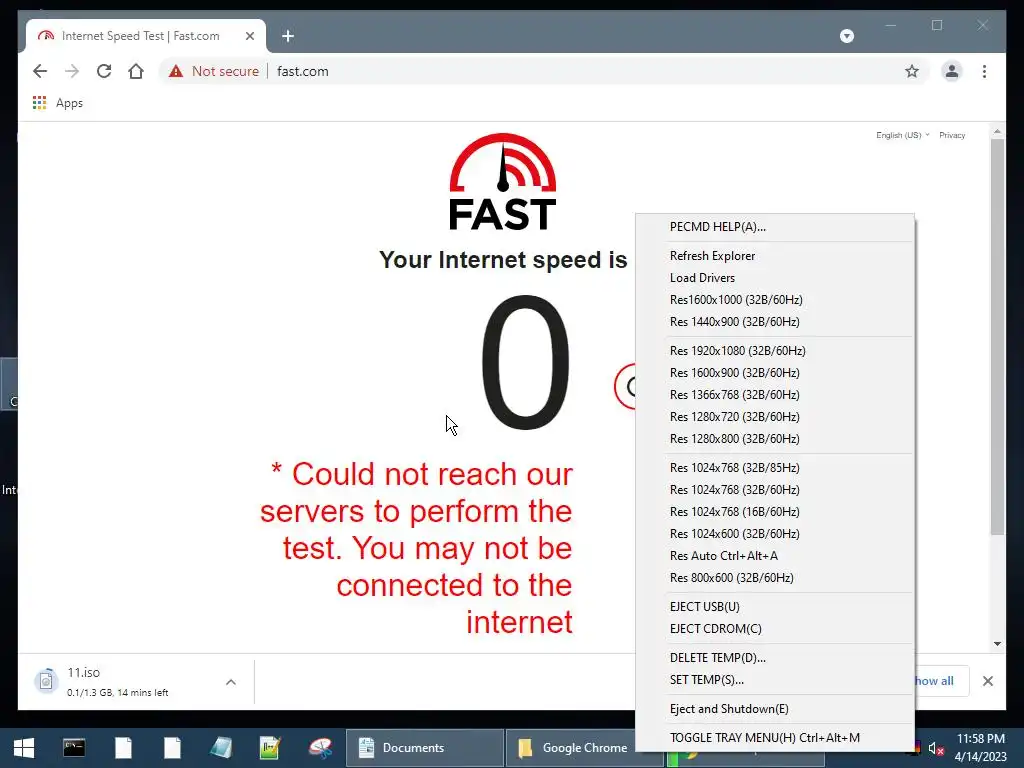Open the Chrome three-dot menu
The width and height of the screenshot is (1024, 768).
984,71
